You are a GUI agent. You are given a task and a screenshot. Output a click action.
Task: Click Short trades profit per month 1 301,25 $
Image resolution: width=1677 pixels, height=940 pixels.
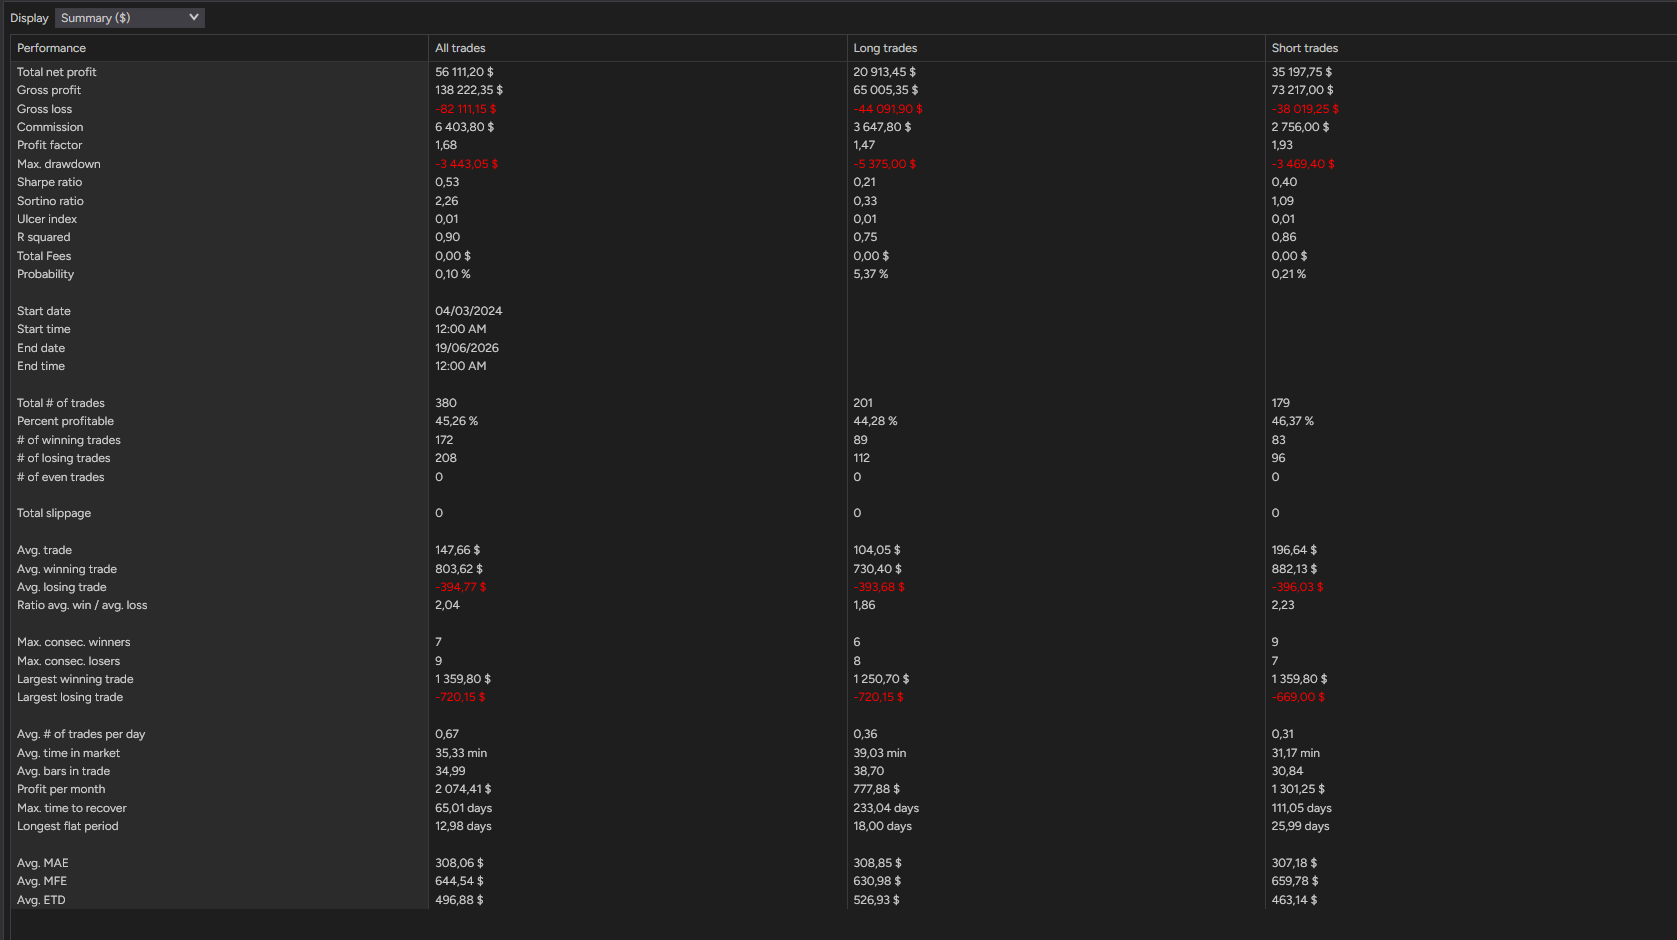[1298, 789]
